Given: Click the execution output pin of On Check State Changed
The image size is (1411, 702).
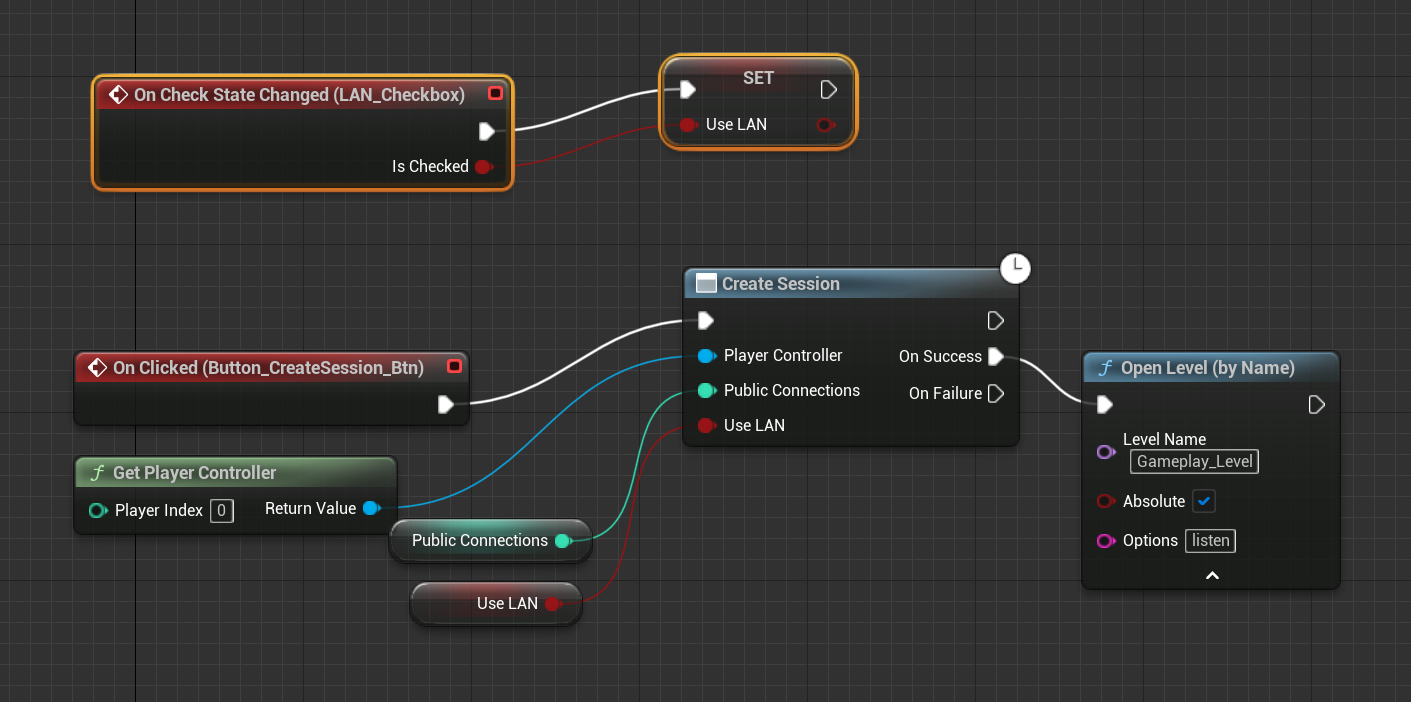Looking at the screenshot, I should (486, 131).
